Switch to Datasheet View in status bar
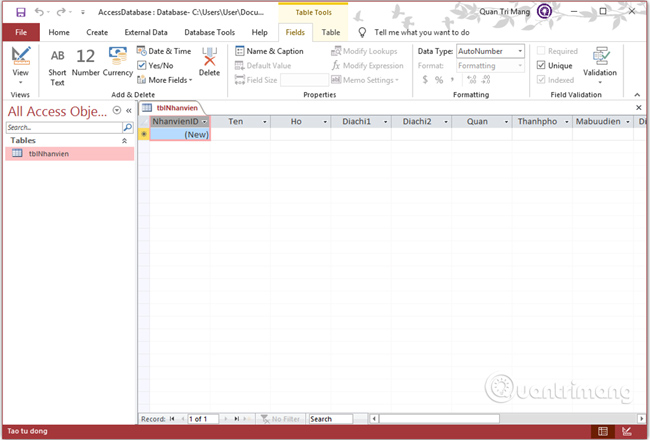The width and height of the screenshot is (650, 440). click(603, 431)
